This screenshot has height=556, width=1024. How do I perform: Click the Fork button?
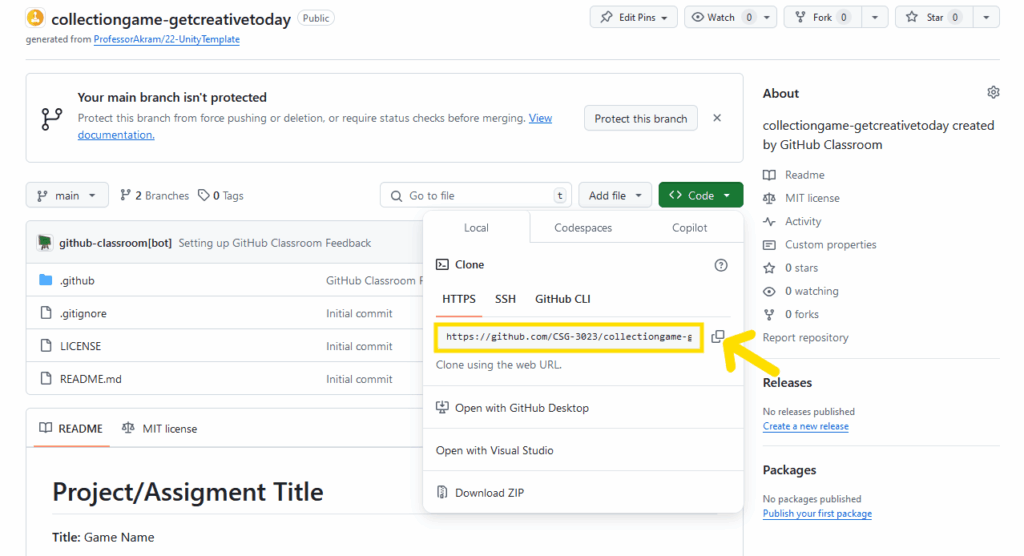(822, 18)
